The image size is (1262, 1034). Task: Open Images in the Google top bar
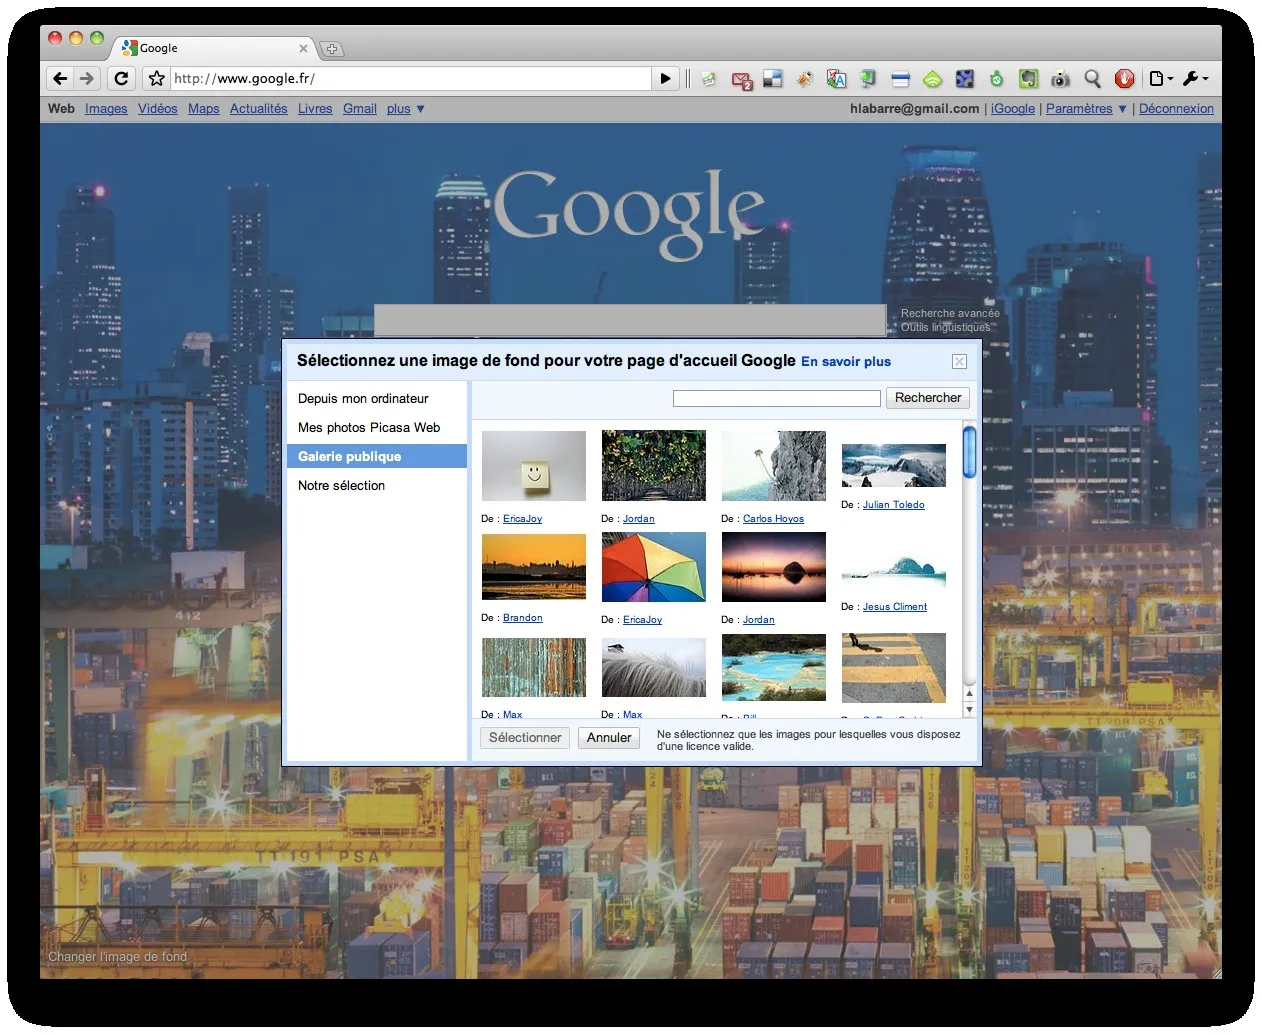pos(106,109)
